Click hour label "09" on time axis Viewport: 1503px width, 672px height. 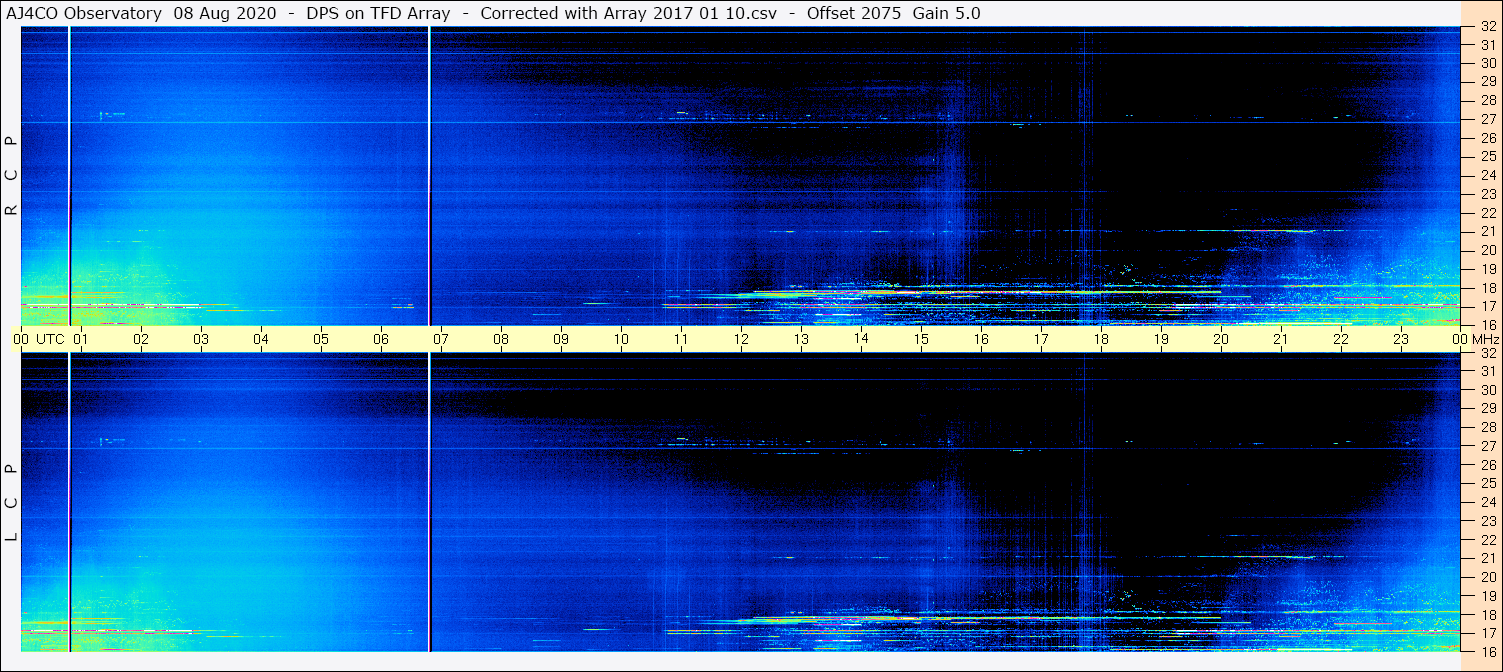click(x=562, y=339)
